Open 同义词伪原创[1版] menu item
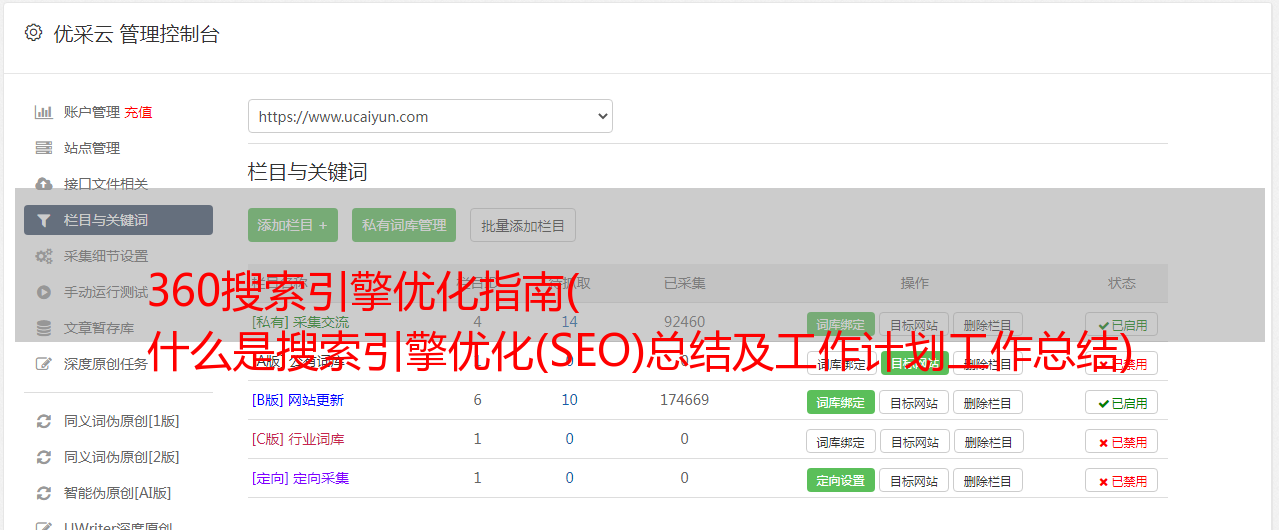 pyautogui.click(x=122, y=421)
